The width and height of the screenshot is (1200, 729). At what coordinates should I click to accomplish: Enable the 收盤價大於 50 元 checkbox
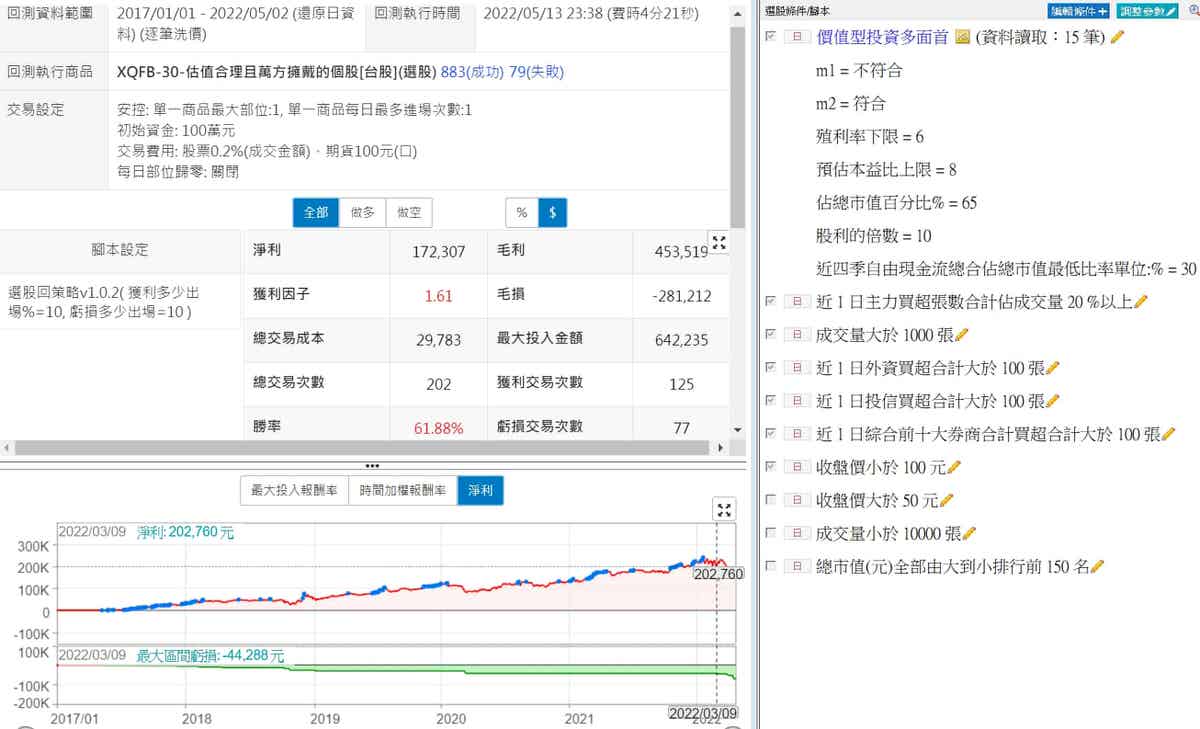tap(770, 500)
